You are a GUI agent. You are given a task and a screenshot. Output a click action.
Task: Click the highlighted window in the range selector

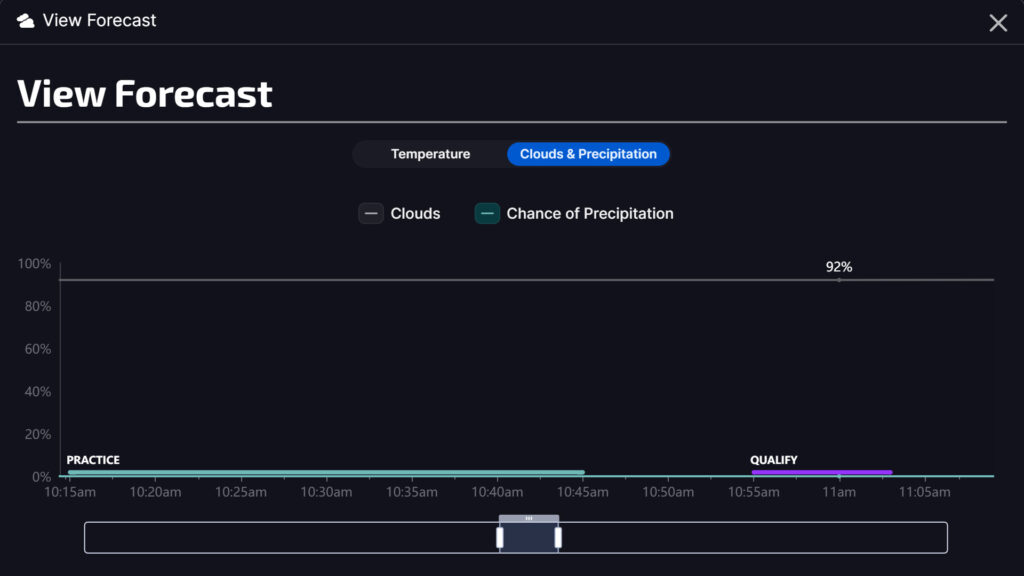pyautogui.click(x=529, y=538)
